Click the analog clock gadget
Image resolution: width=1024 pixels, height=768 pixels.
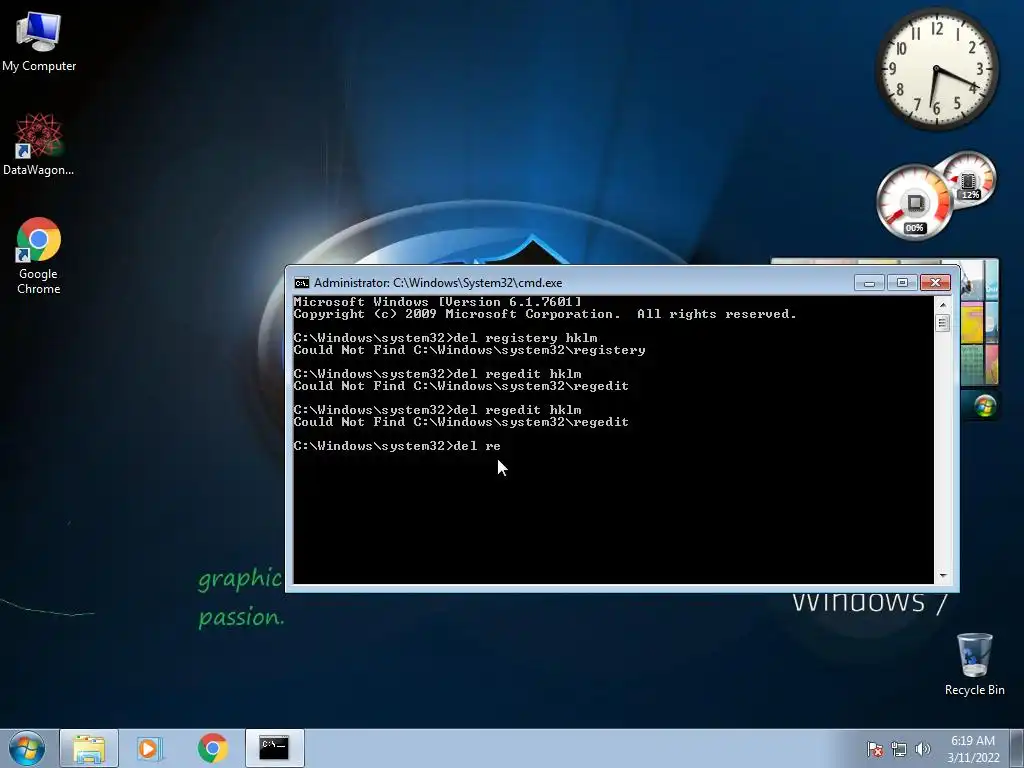coord(936,69)
